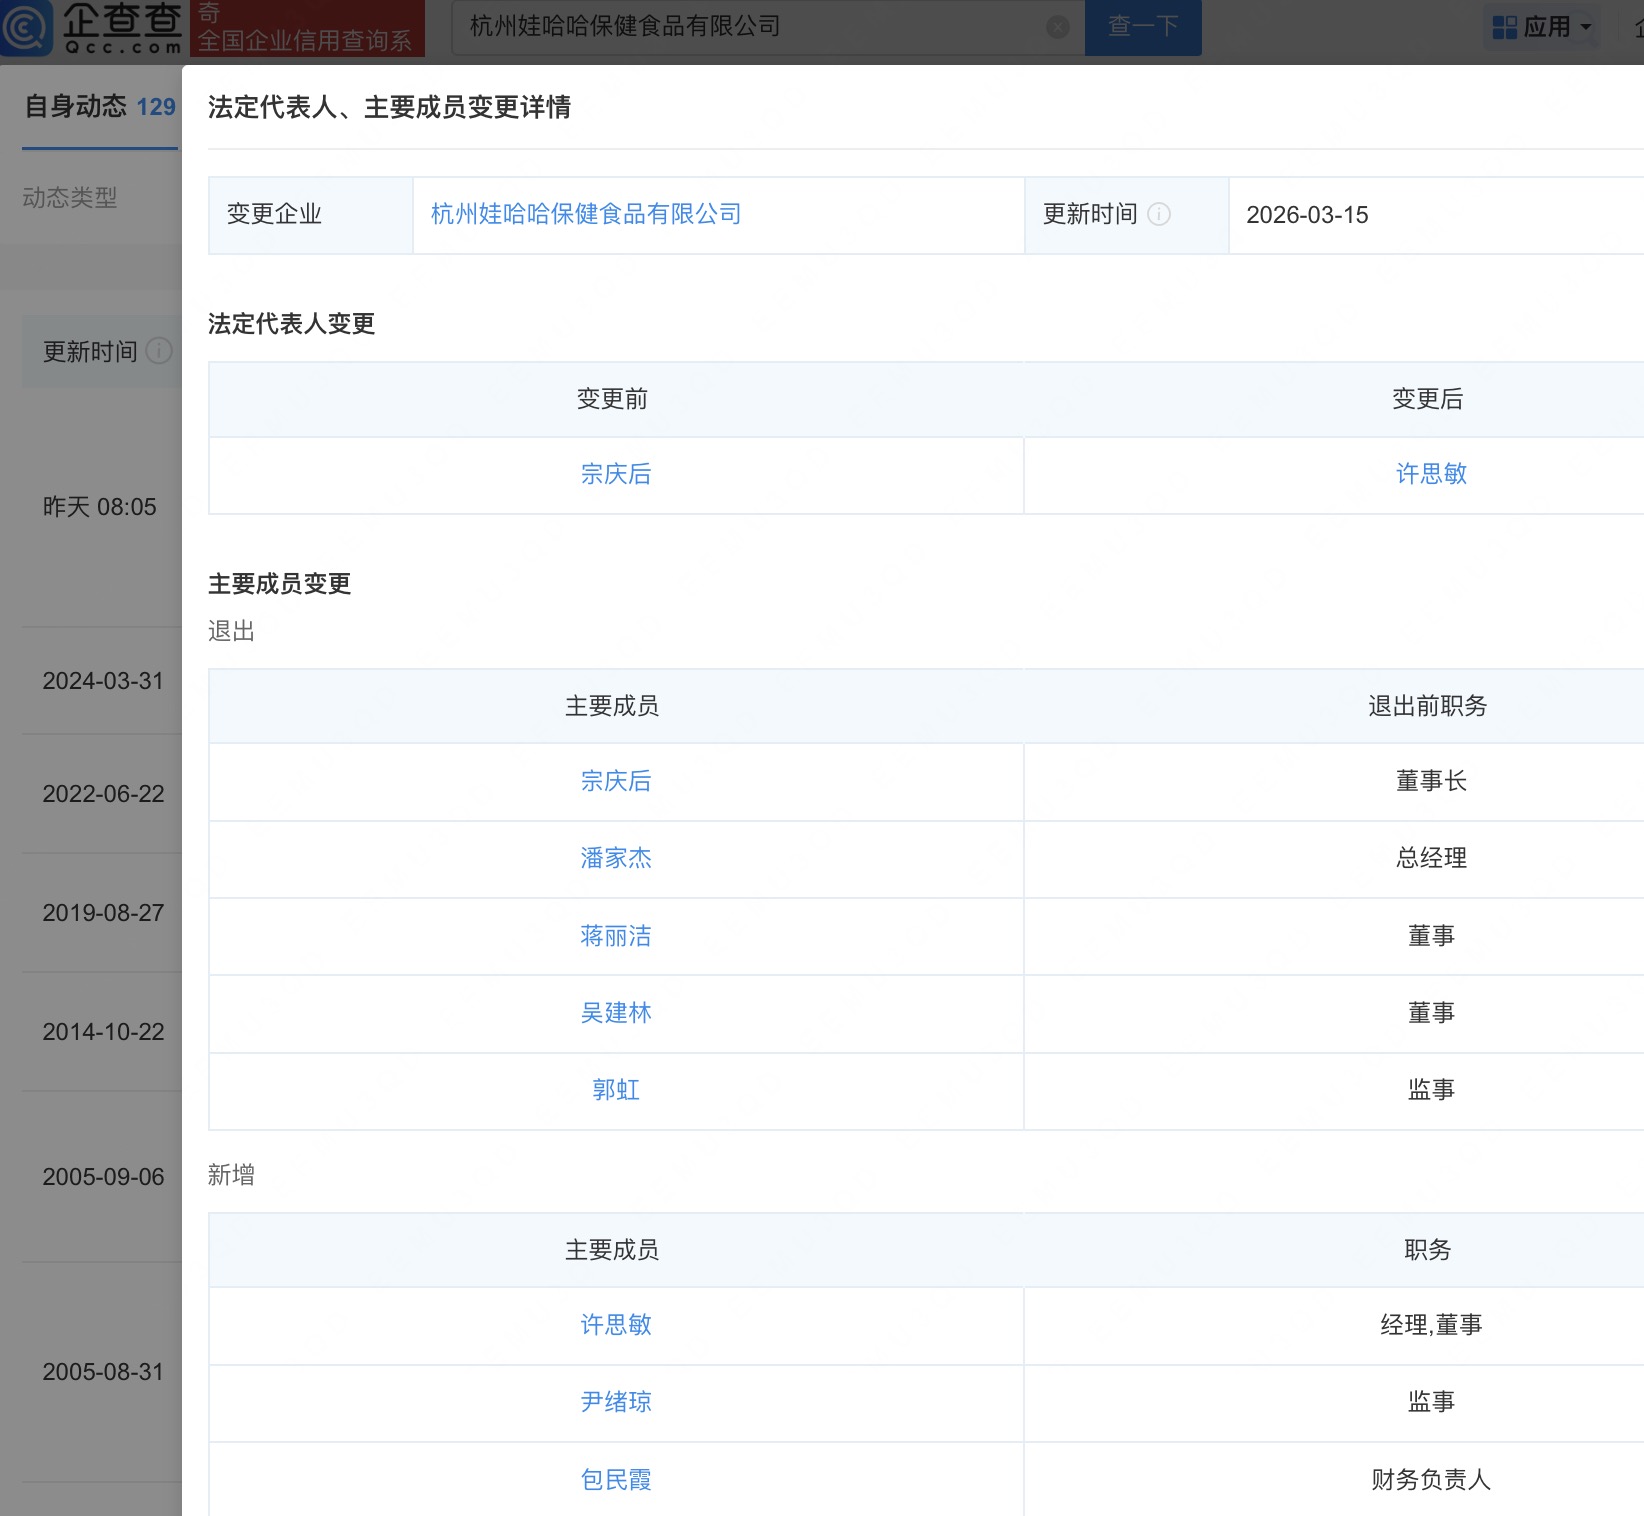Open 宗庆后 link under 变更前
Screen dimensions: 1644x1516
615,474
